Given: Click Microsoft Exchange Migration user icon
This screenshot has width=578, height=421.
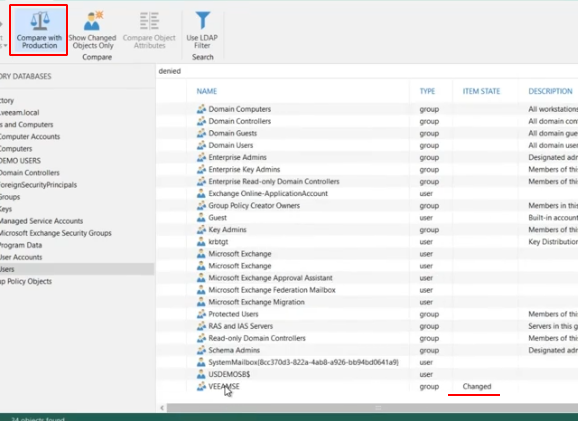Looking at the screenshot, I should pyautogui.click(x=201, y=302).
